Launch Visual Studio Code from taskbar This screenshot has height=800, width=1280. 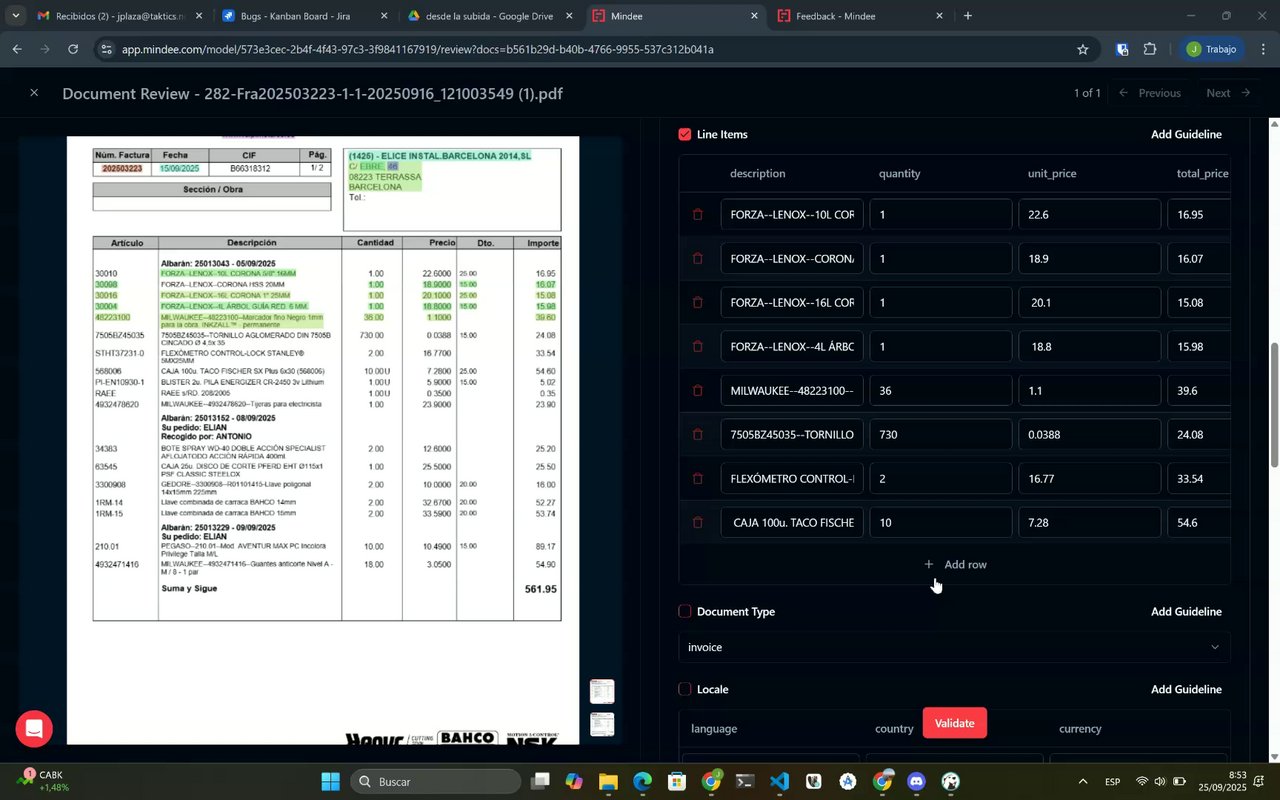click(x=780, y=781)
